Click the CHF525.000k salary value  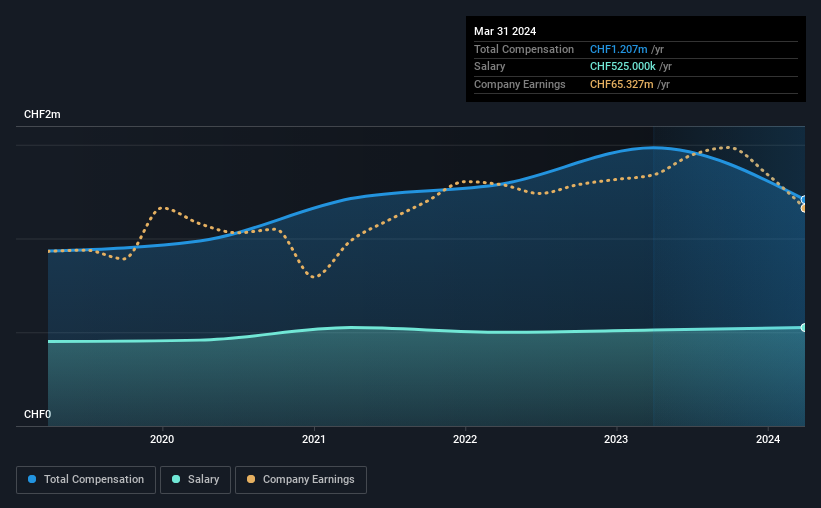623,67
